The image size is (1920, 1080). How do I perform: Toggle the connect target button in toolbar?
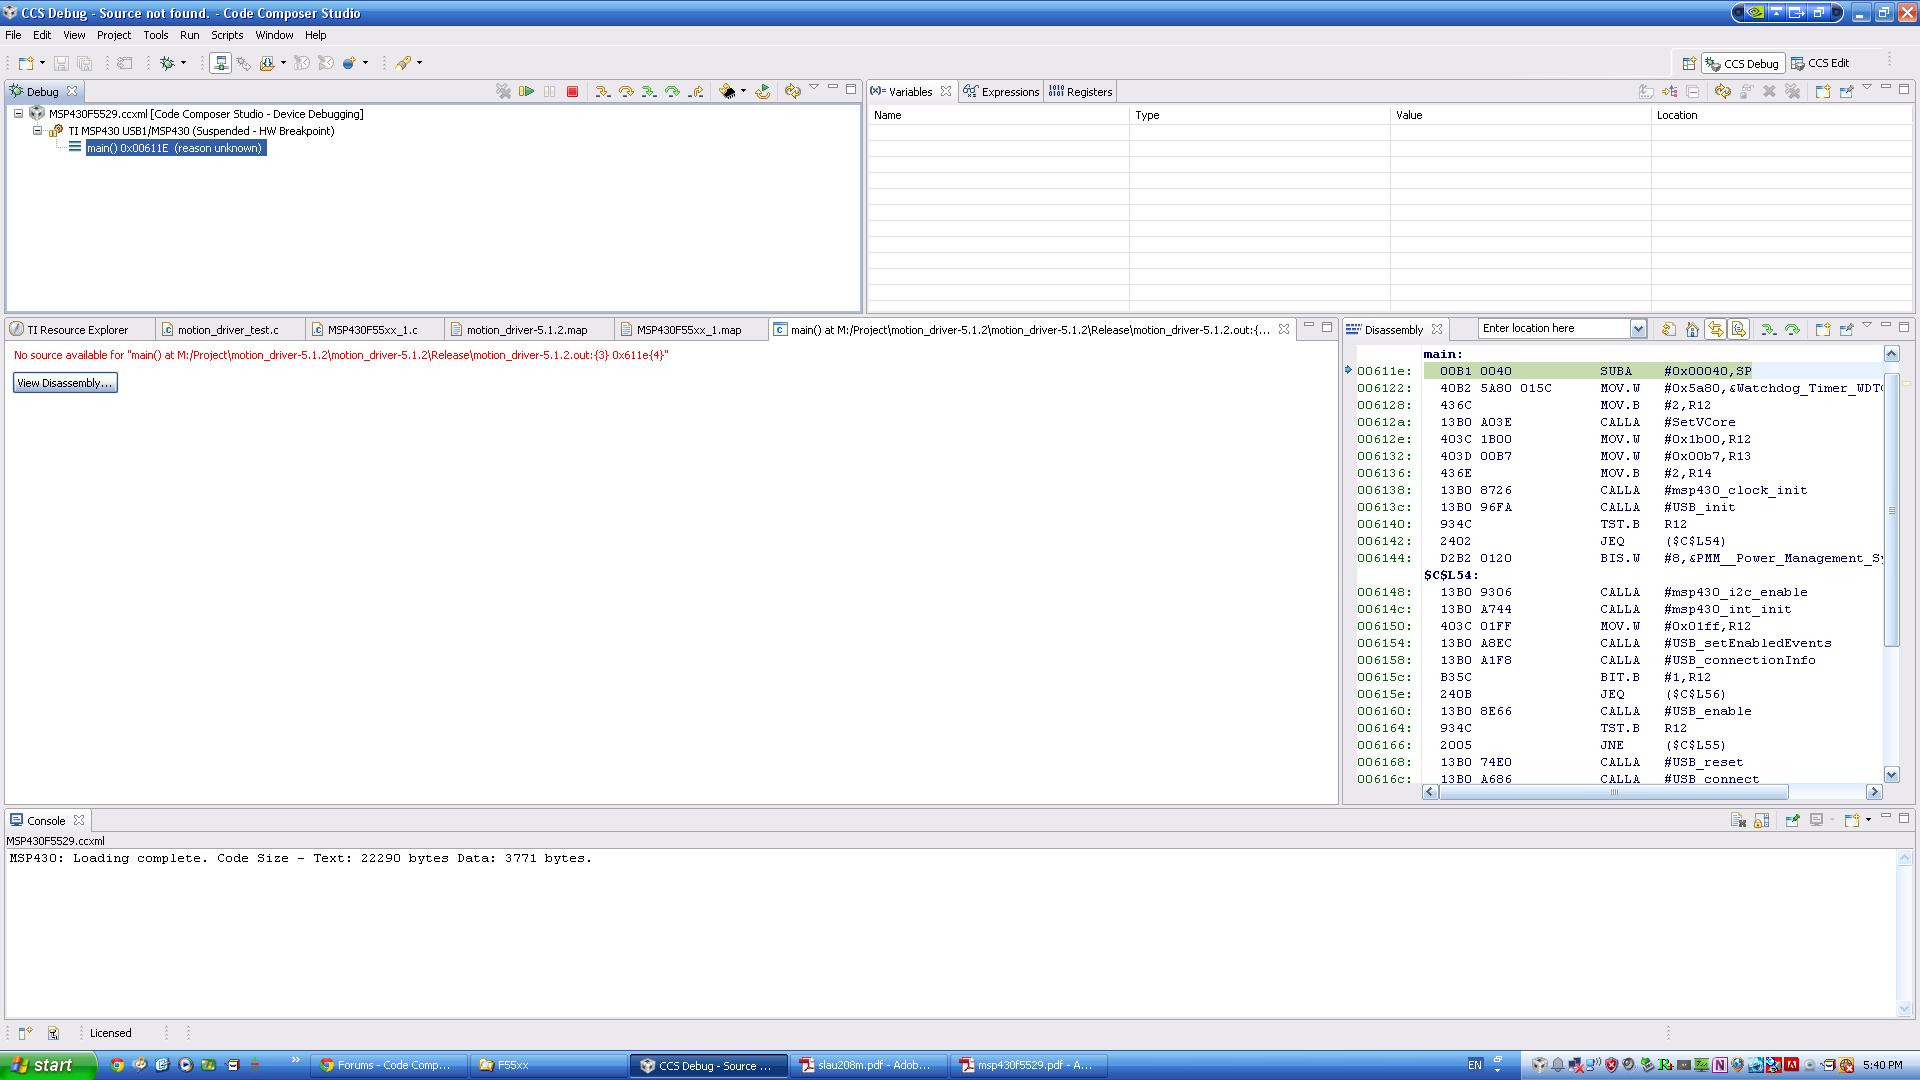point(221,63)
